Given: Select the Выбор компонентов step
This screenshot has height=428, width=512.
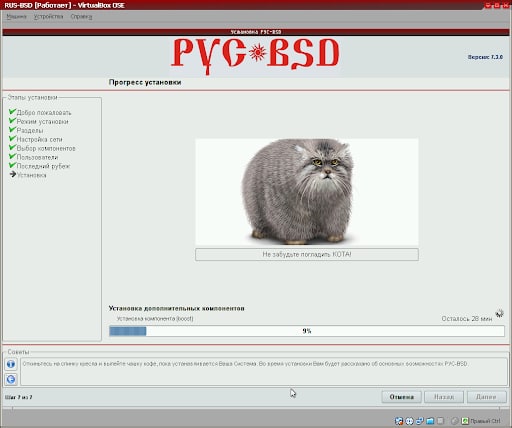Looking at the screenshot, I should tap(46, 148).
